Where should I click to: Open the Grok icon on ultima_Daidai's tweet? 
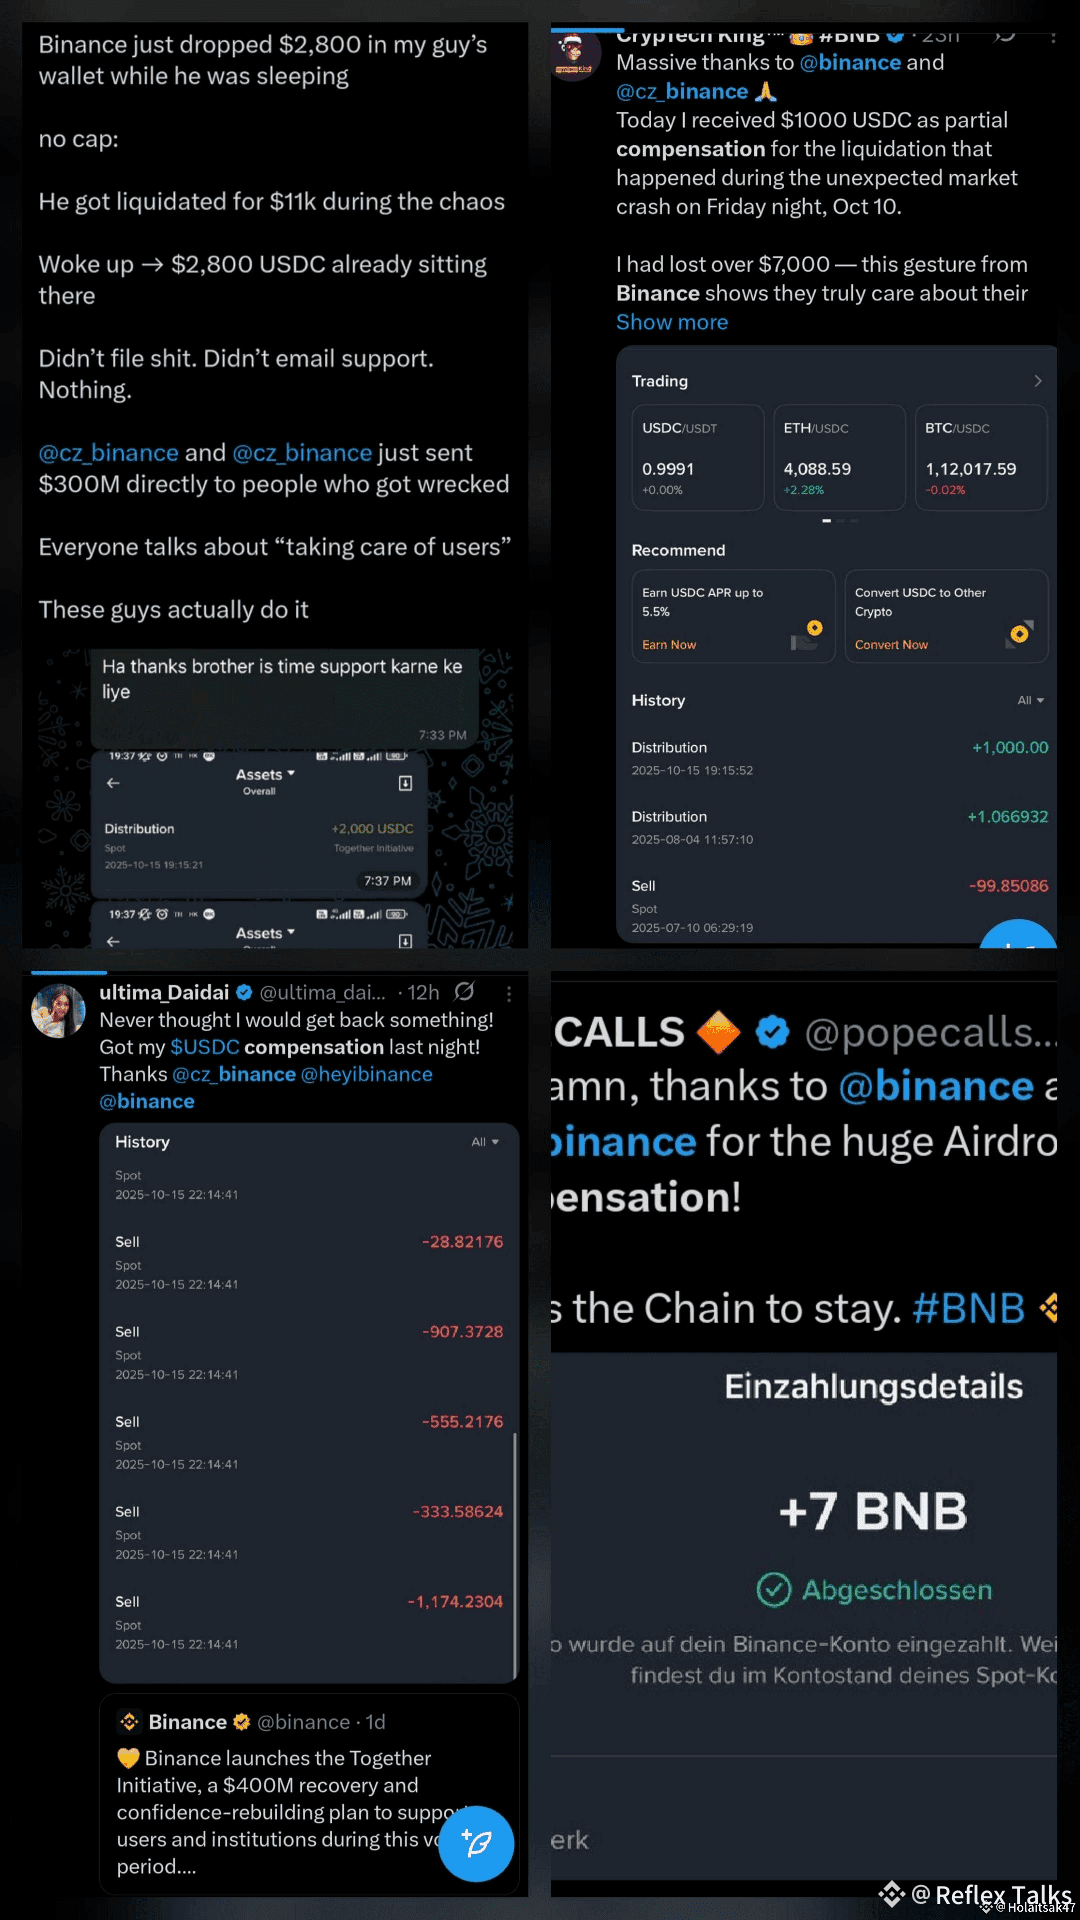[464, 991]
